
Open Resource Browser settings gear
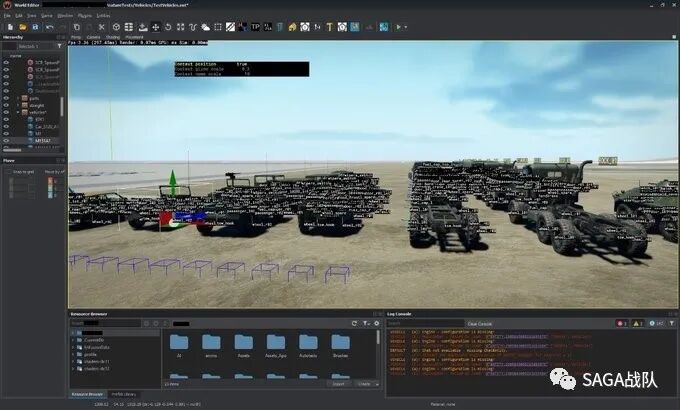pyautogui.click(x=377, y=324)
